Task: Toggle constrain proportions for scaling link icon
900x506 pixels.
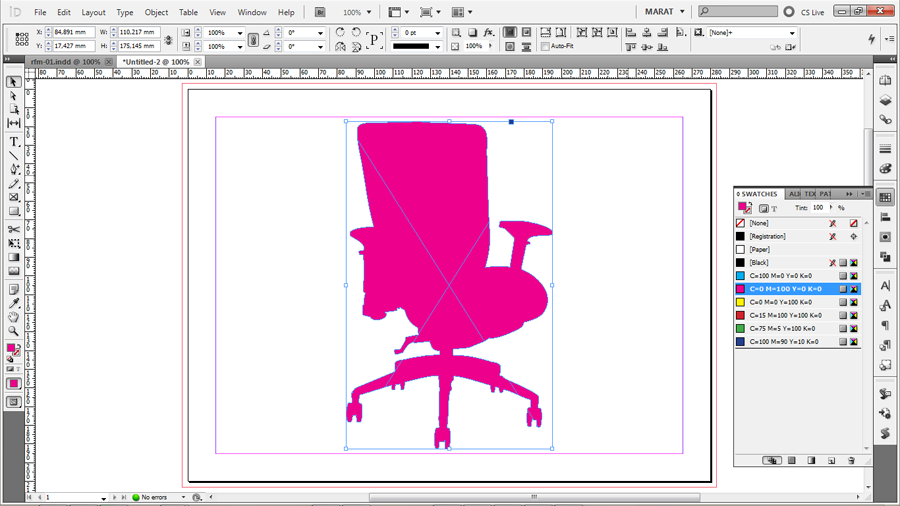Action: 253,40
